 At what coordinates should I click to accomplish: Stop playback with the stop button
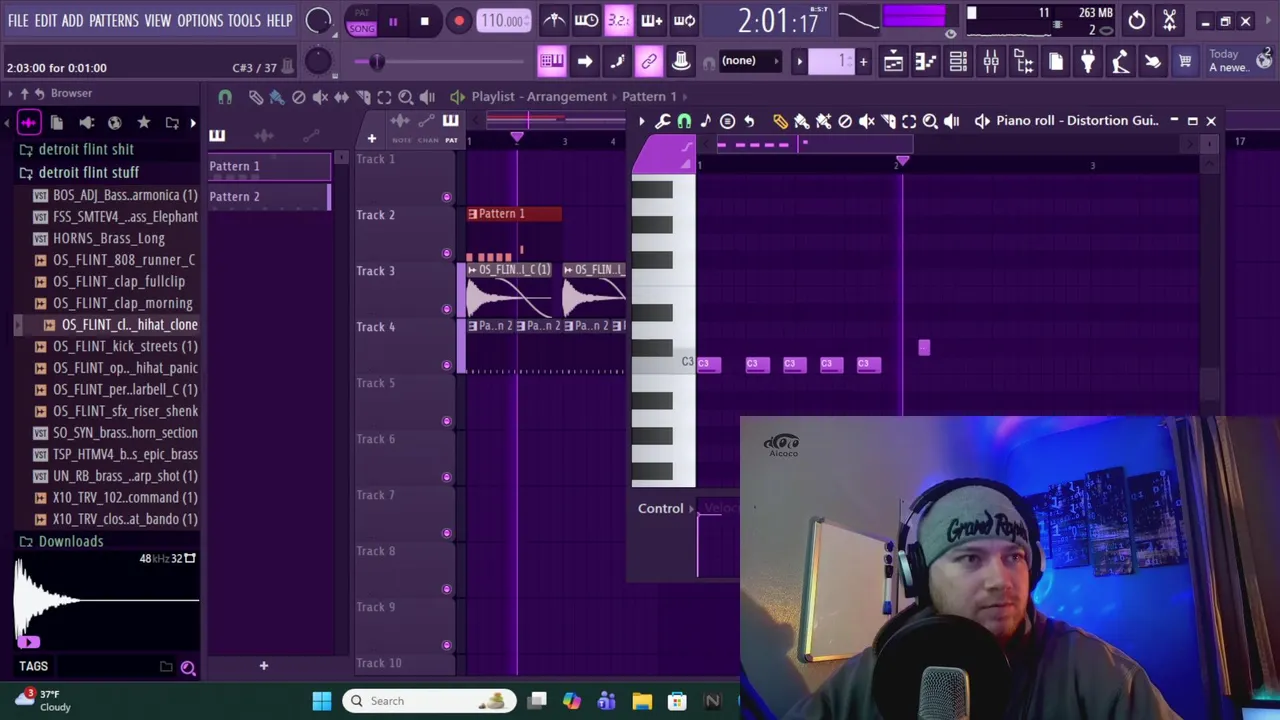pos(424,21)
